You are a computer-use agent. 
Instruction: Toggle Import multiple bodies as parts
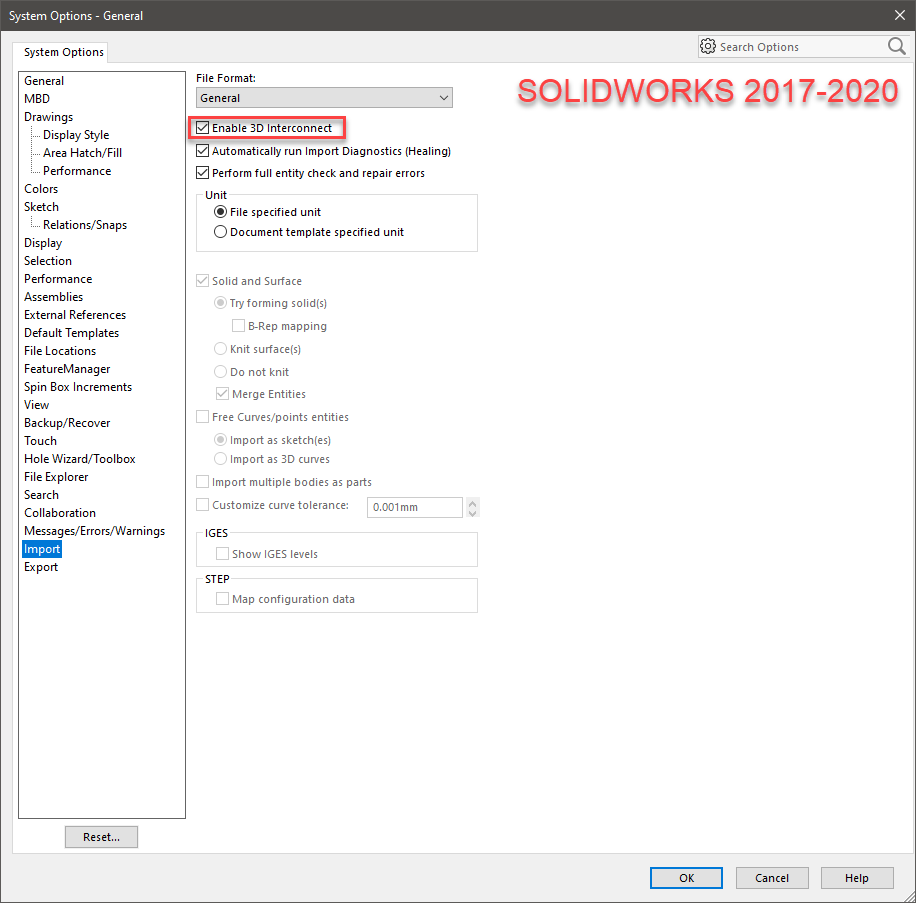(x=203, y=482)
